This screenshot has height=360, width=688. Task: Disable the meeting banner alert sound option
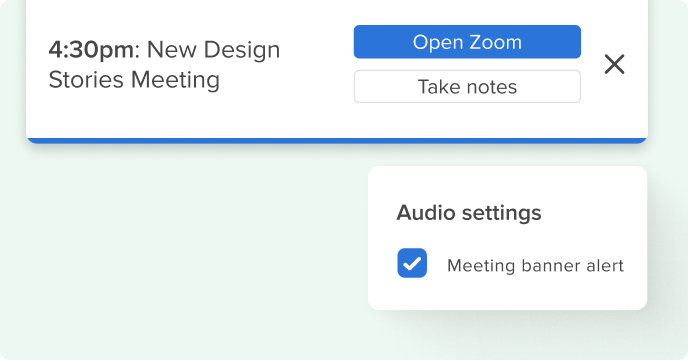[x=412, y=263]
